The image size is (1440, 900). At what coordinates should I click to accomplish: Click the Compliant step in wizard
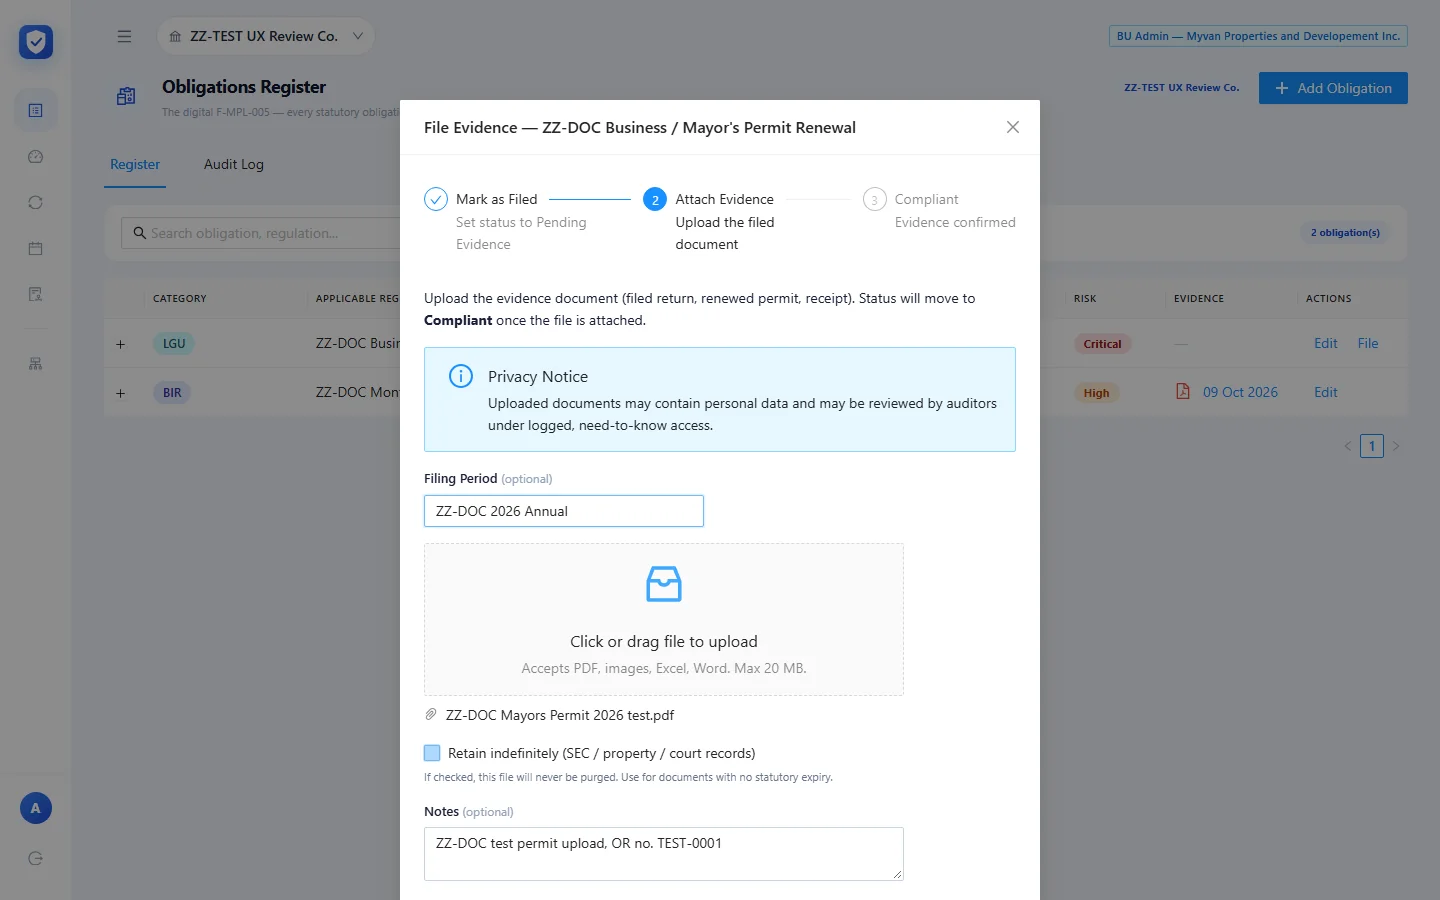tap(939, 211)
